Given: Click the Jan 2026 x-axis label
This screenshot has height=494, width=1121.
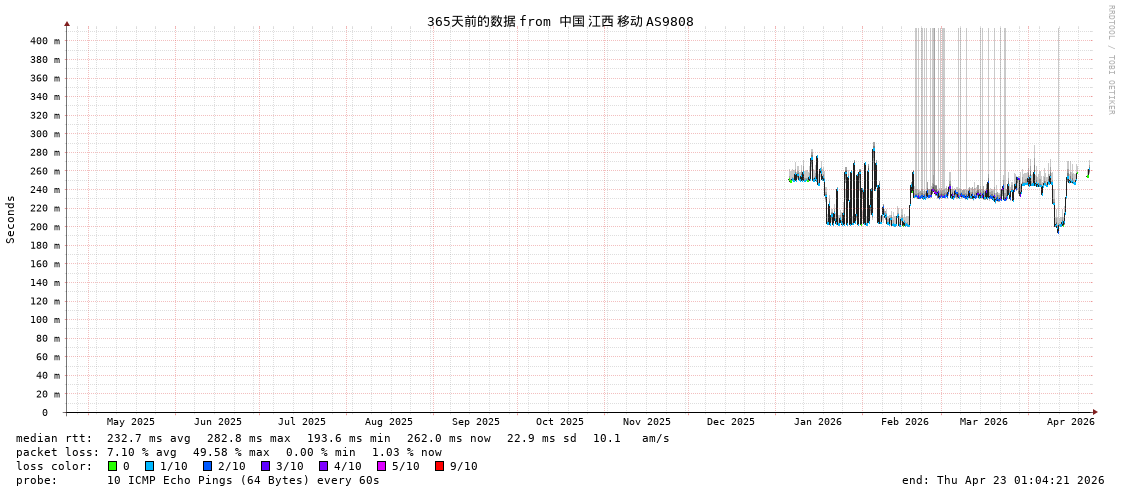Looking at the screenshot, I should 817,422.
